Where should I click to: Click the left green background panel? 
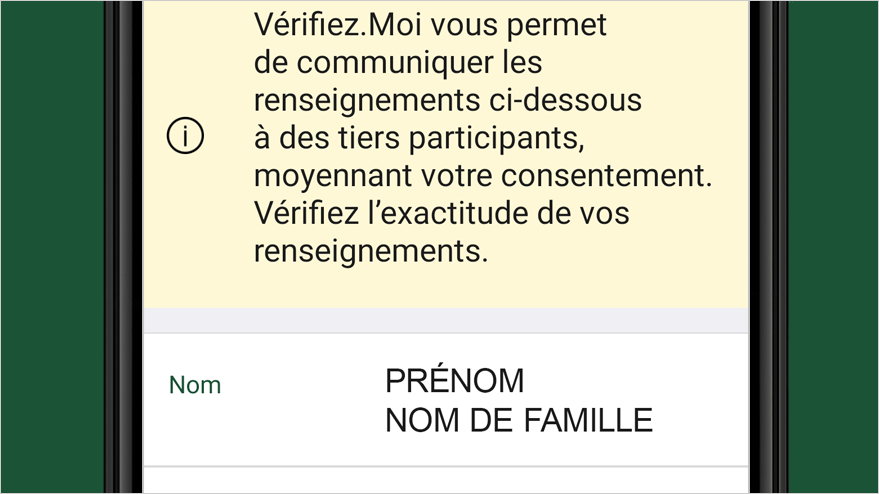(x=52, y=247)
